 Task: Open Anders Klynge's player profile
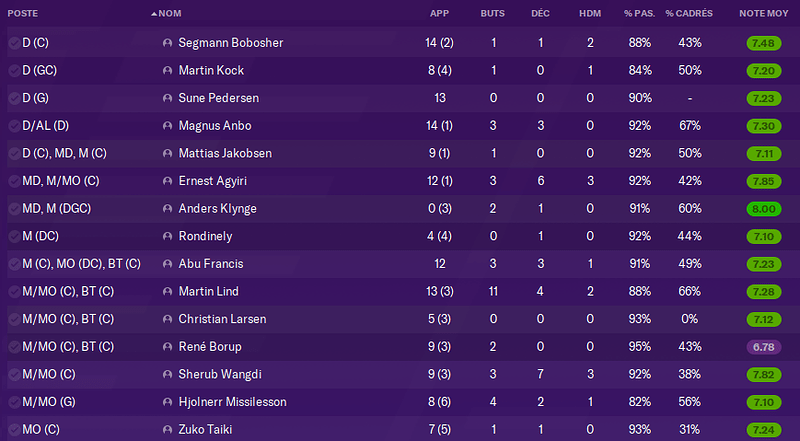tap(217, 209)
